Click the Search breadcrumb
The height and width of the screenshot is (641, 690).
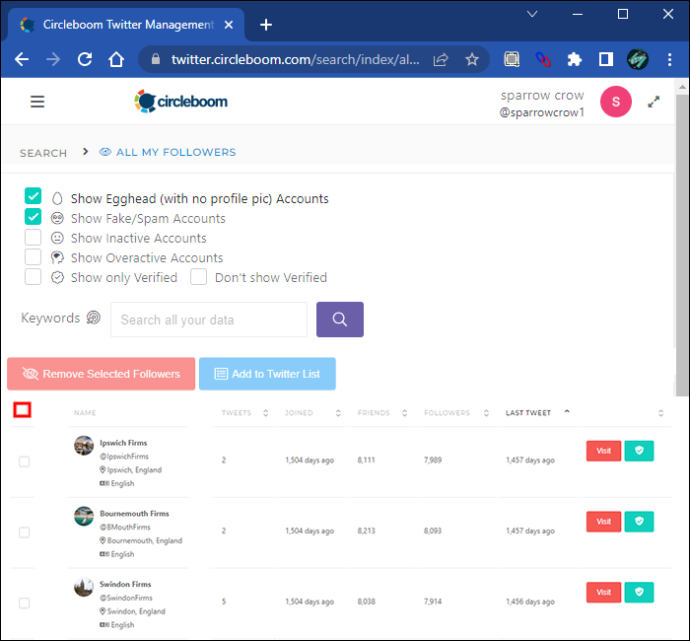(x=43, y=153)
